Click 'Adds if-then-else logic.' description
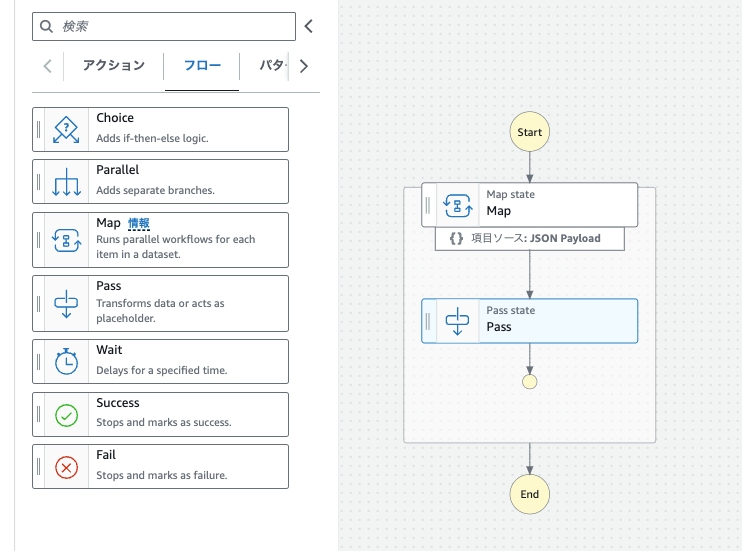The image size is (742, 551). coord(152,138)
